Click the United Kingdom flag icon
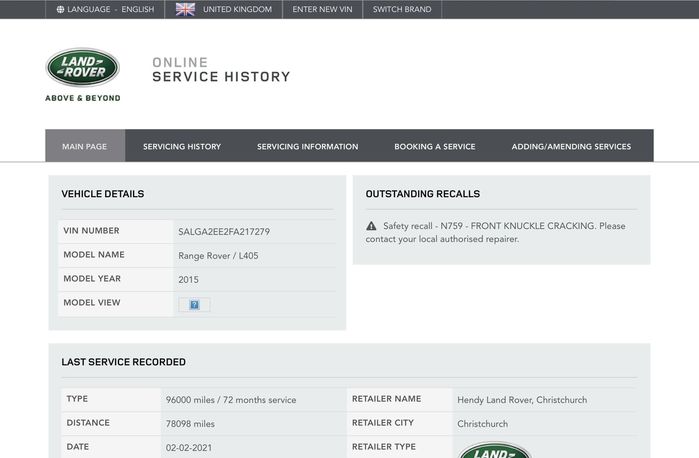699x458 pixels. [185, 9]
